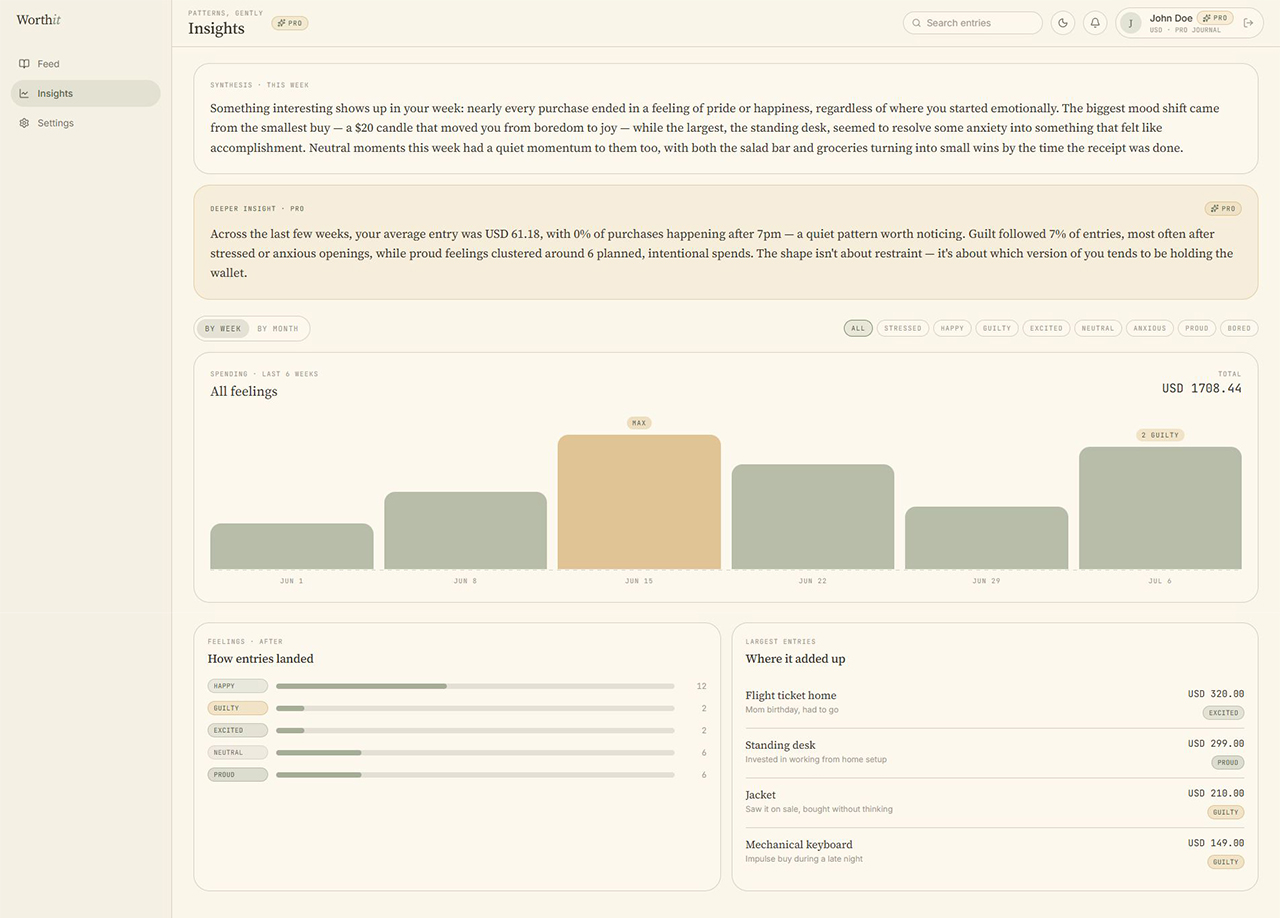Open notifications via the bell icon

point(1095,23)
